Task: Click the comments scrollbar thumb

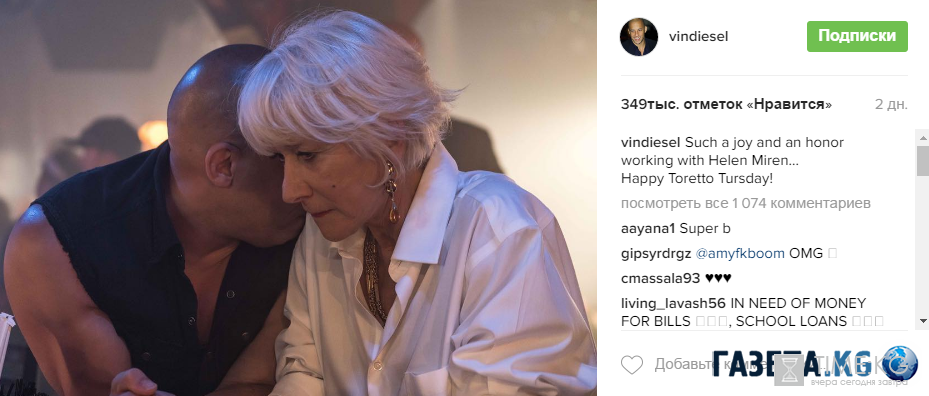Action: [922, 160]
